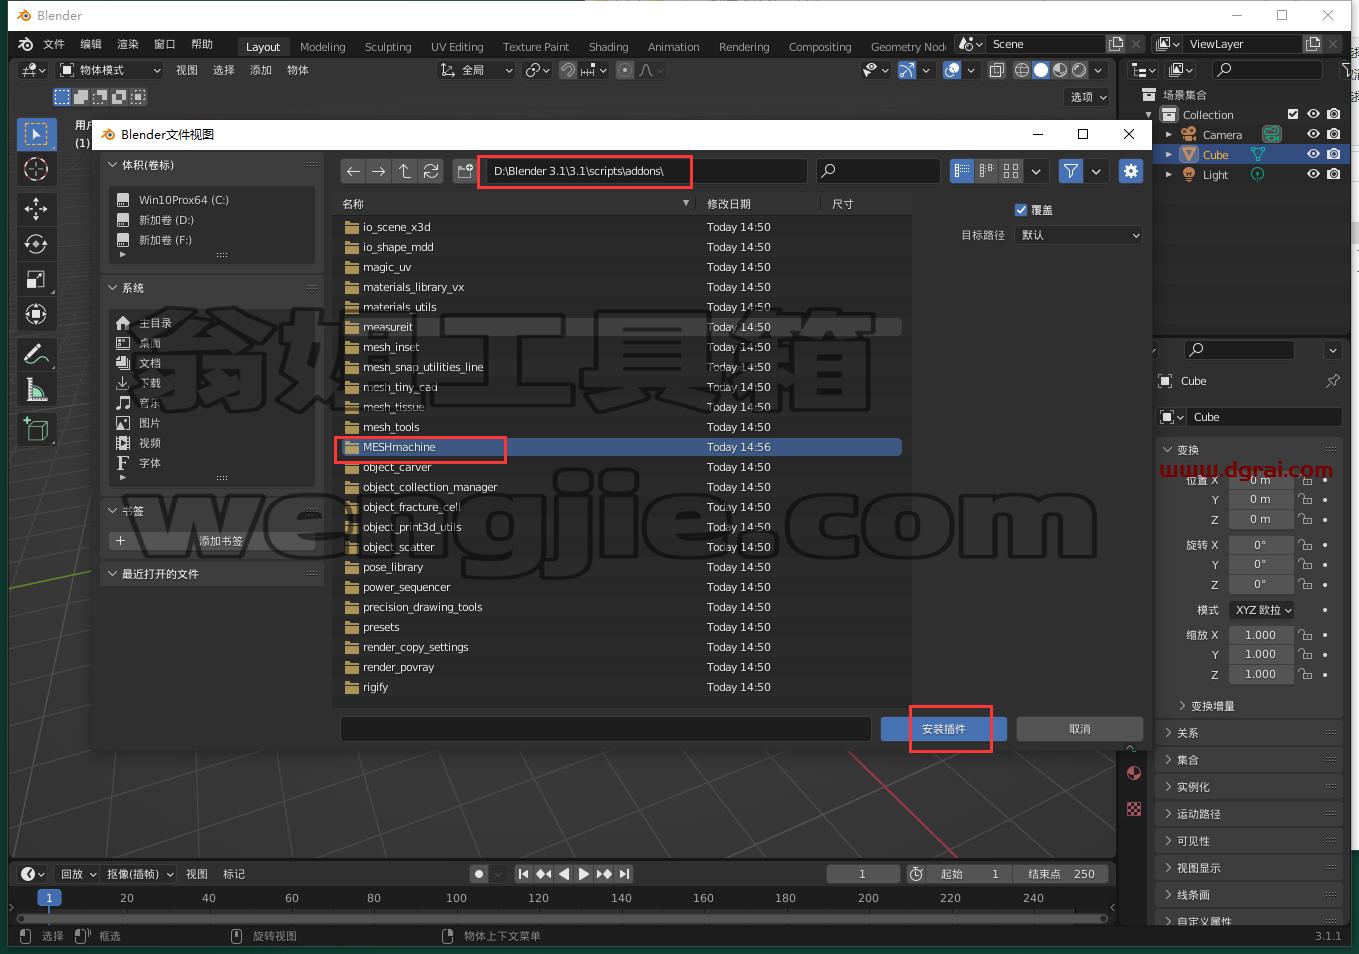Image resolution: width=1359 pixels, height=954 pixels.
Task: Open the 渲染 menu
Action: [128, 44]
